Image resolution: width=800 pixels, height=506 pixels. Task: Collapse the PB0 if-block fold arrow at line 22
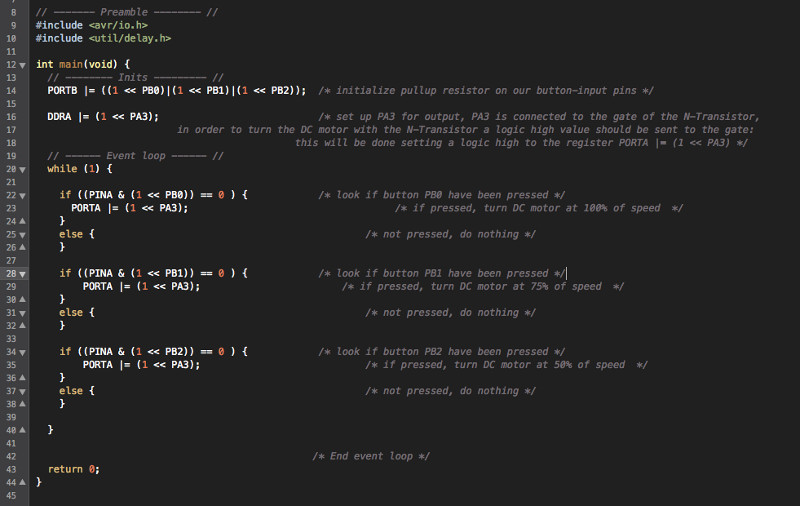click(22, 196)
